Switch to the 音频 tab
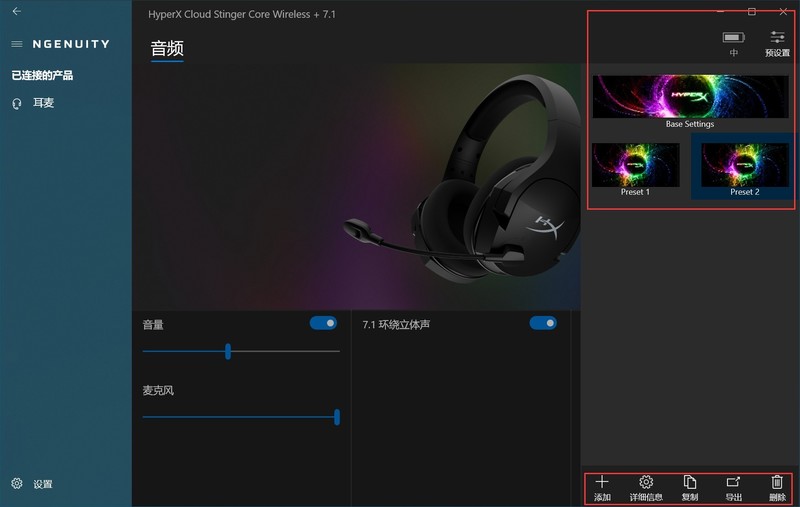The height and width of the screenshot is (507, 800). pyautogui.click(x=167, y=49)
